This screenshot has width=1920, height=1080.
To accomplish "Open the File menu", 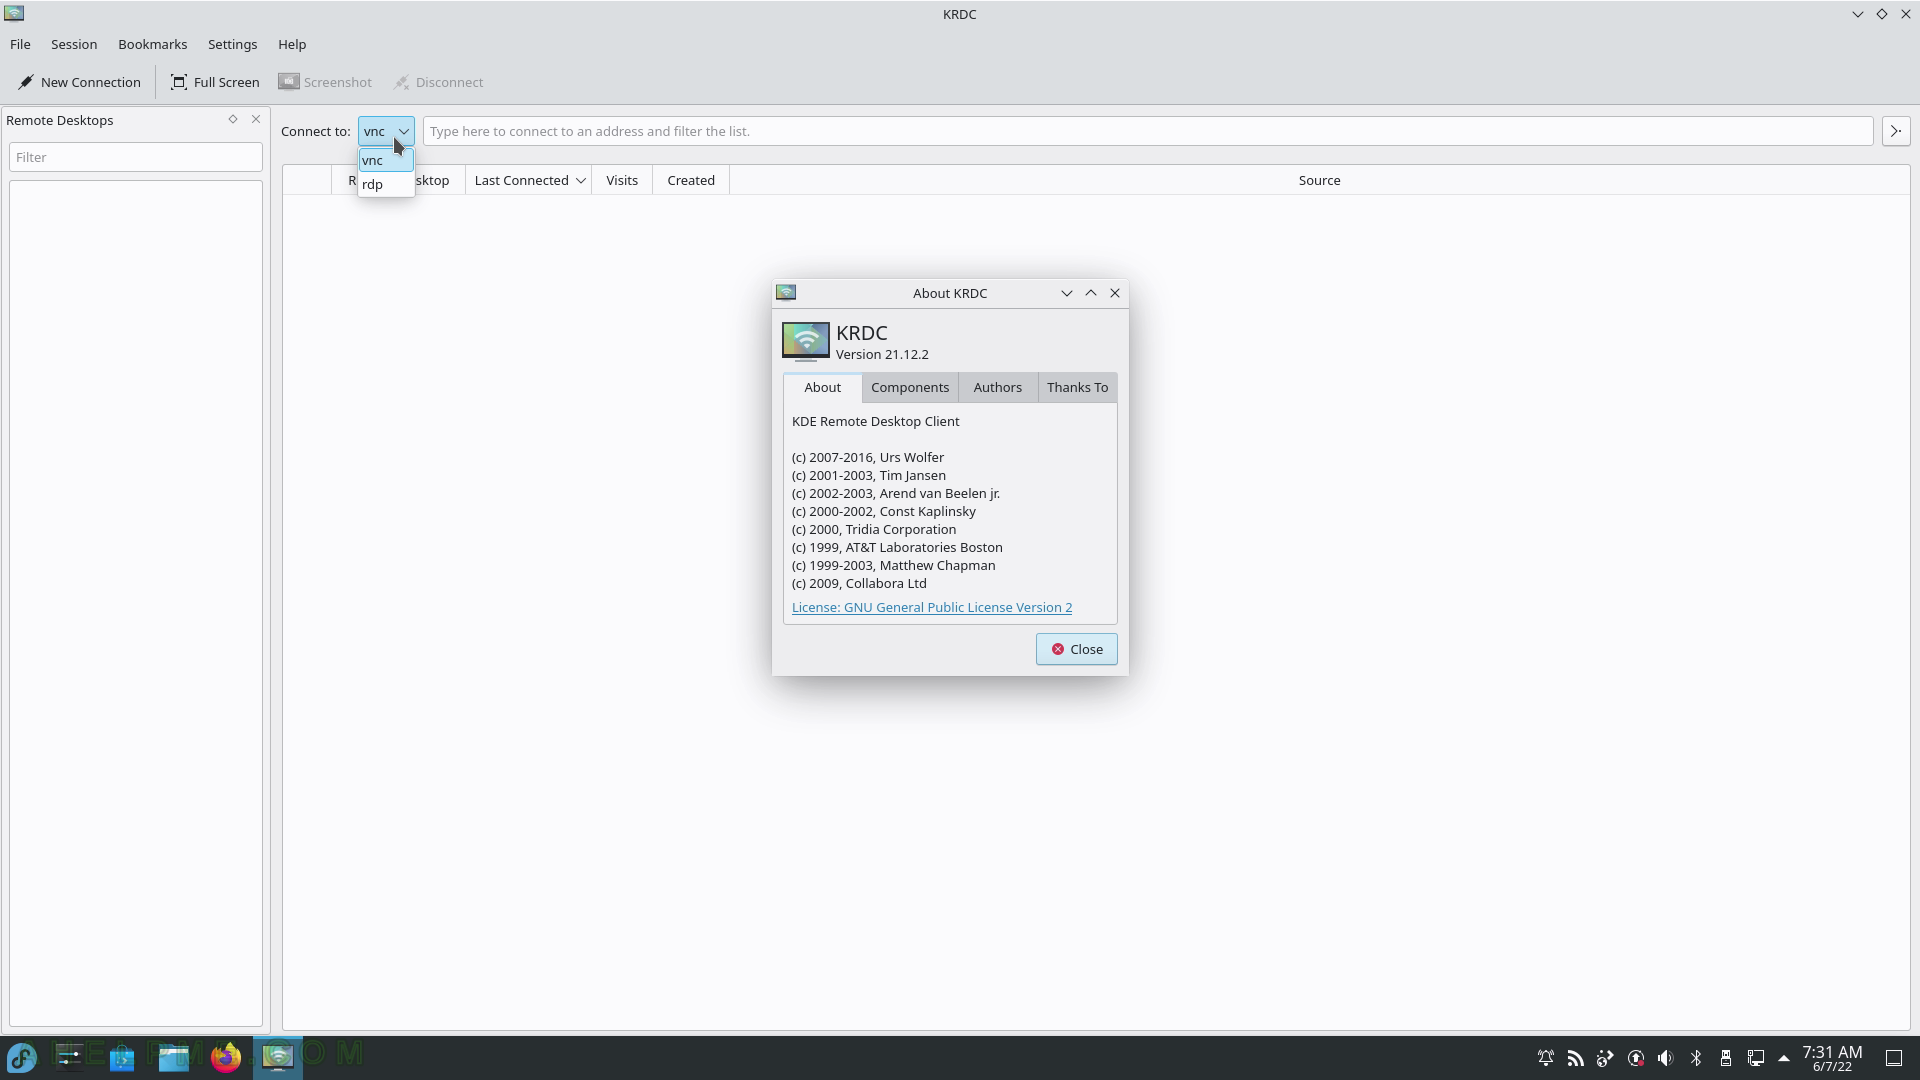I will [20, 44].
